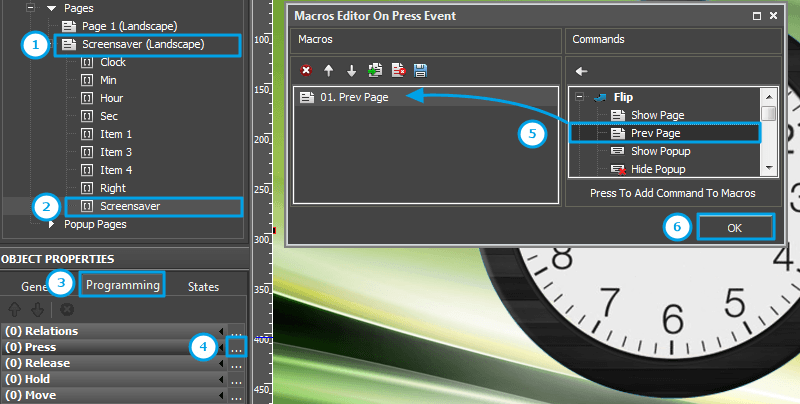Image resolution: width=800 pixels, height=404 pixels.
Task: Open Relations editor with ellipsis button
Action: tap(236, 332)
